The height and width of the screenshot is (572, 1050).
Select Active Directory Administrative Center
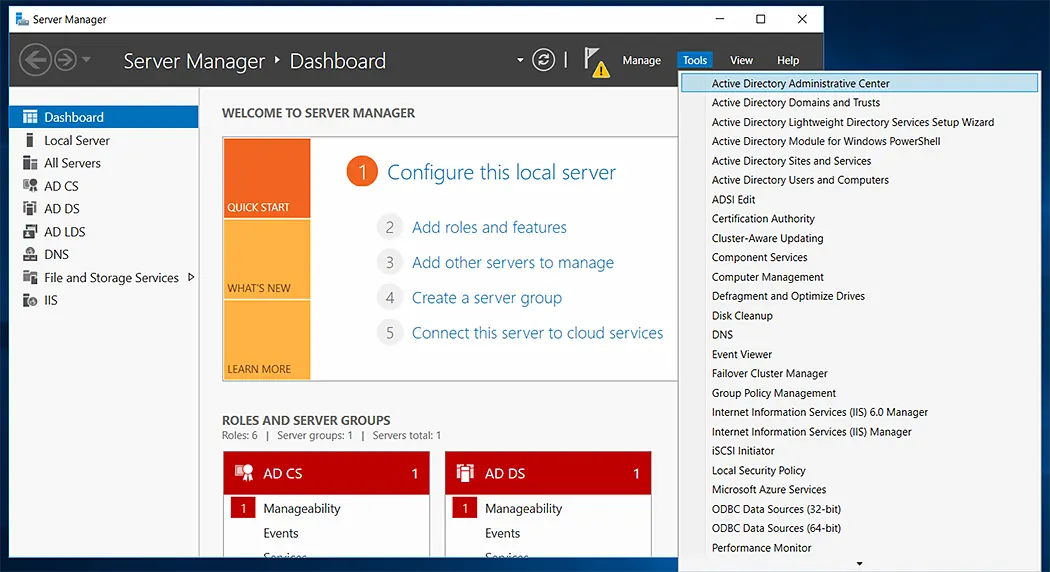tap(859, 83)
